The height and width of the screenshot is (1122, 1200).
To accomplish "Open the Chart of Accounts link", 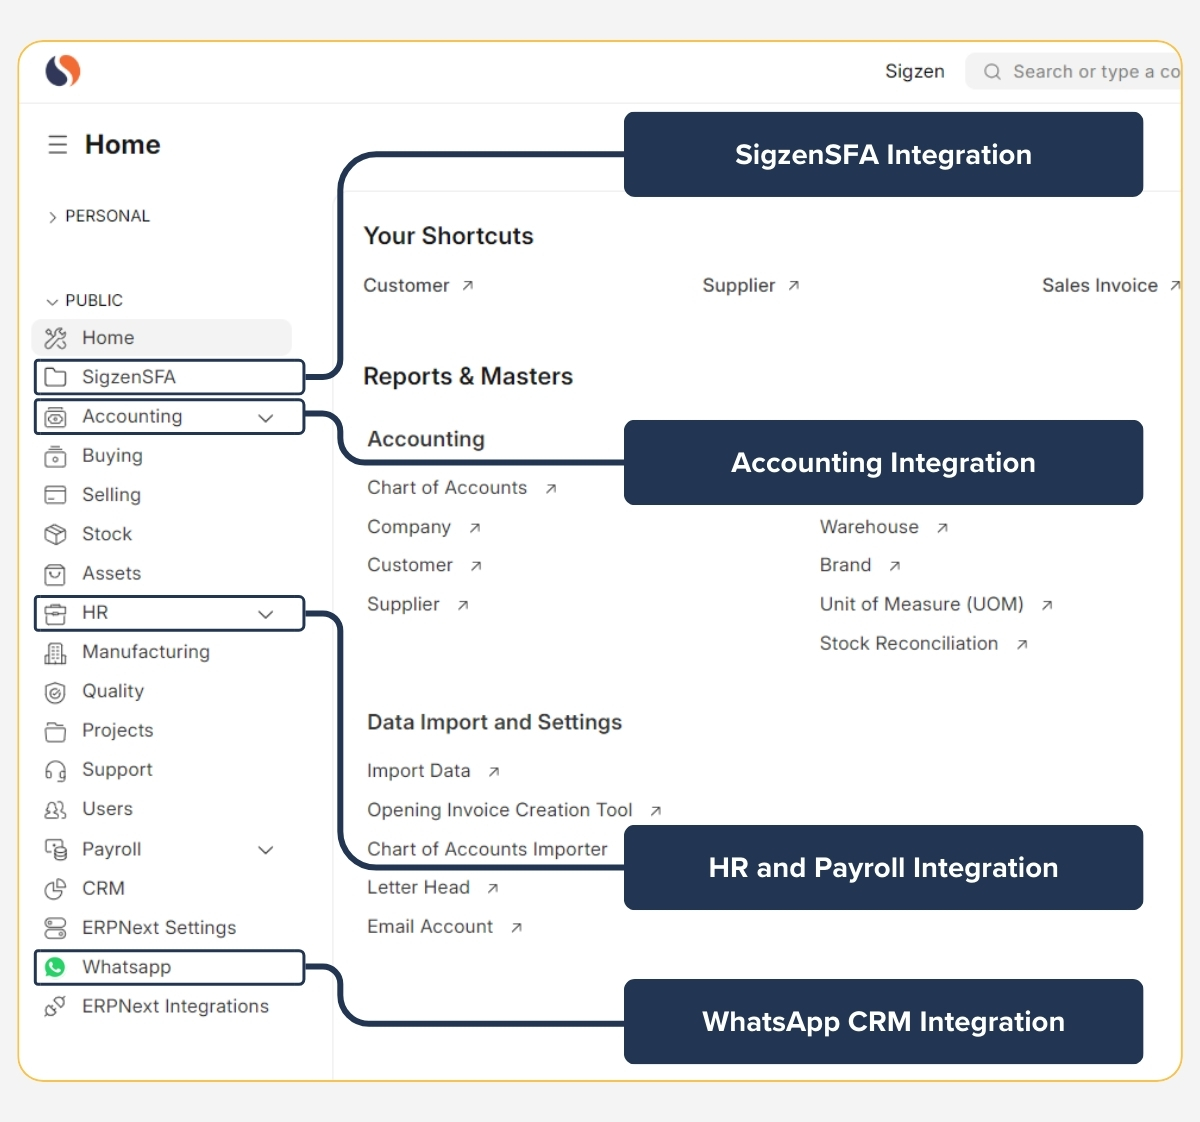I will (x=447, y=487).
